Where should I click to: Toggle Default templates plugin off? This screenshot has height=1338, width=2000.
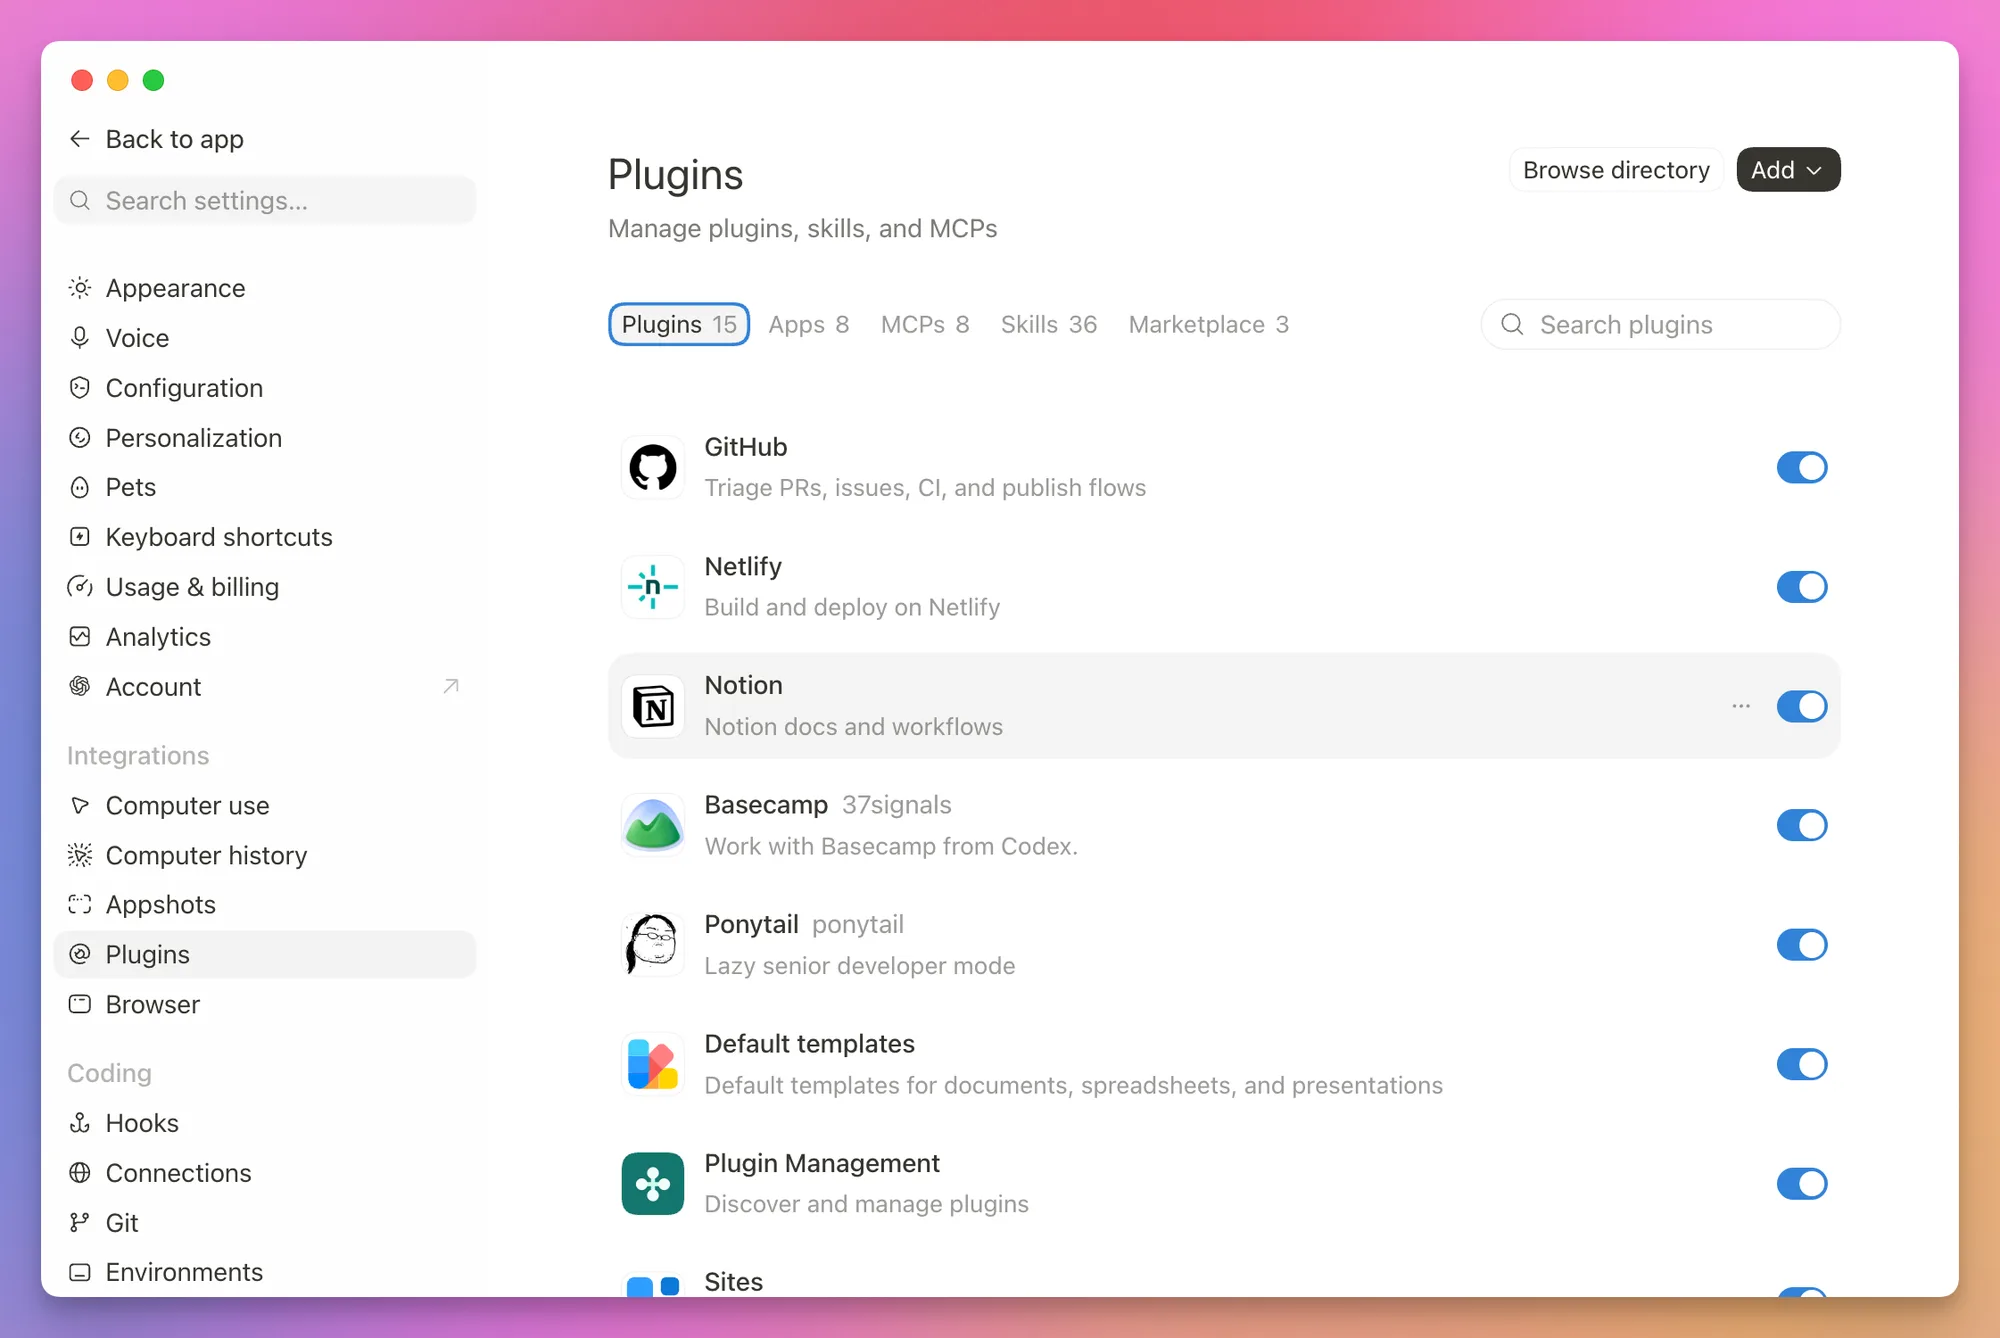coord(1802,1064)
